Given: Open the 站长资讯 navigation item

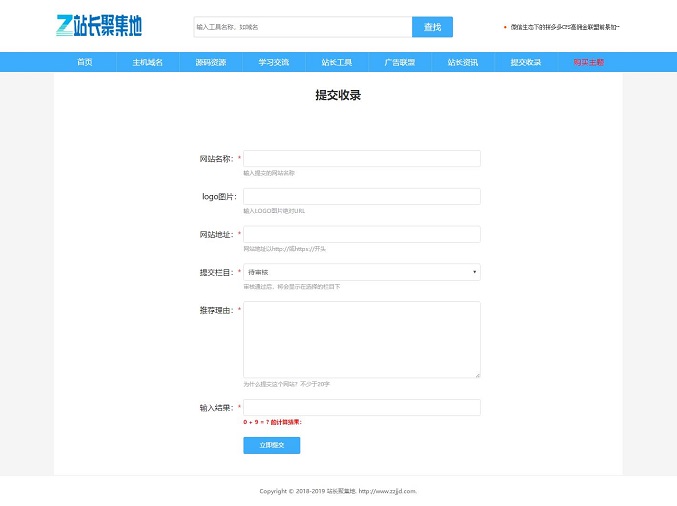Looking at the screenshot, I should tap(462, 62).
